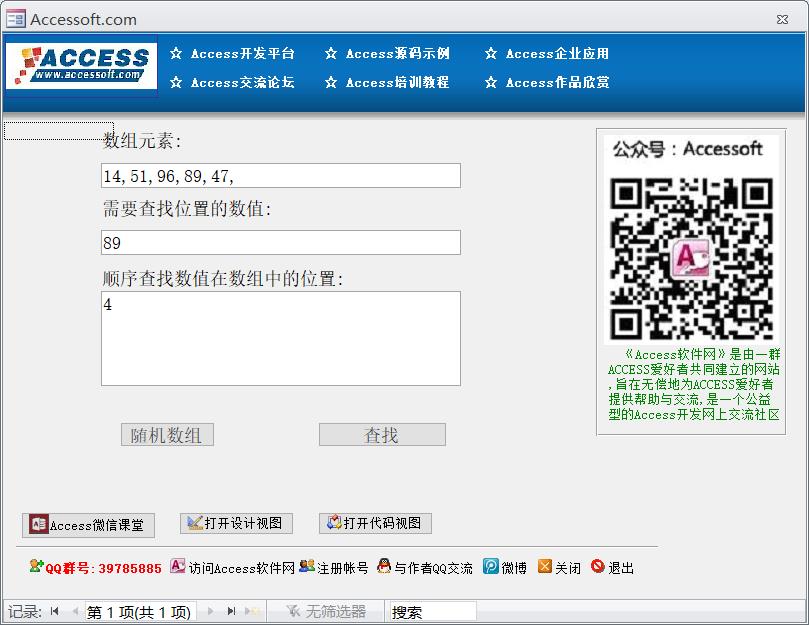Click the 关闭 text link
Image resolution: width=809 pixels, height=625 pixels.
point(568,568)
